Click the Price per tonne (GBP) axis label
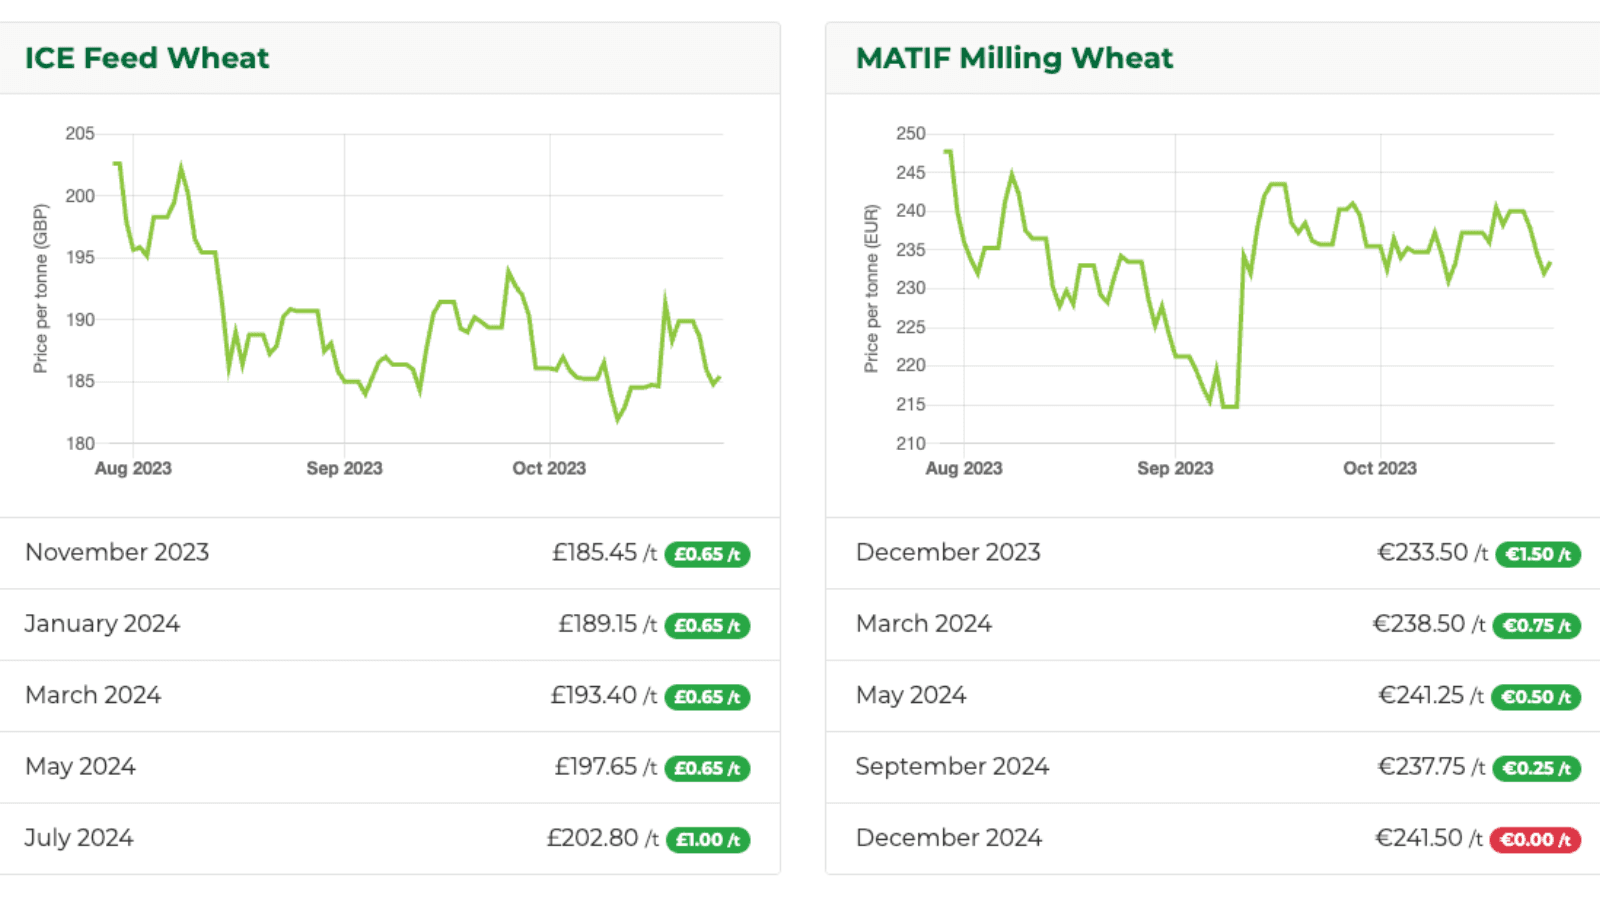Screen dimensions: 1600x900 click(41, 288)
